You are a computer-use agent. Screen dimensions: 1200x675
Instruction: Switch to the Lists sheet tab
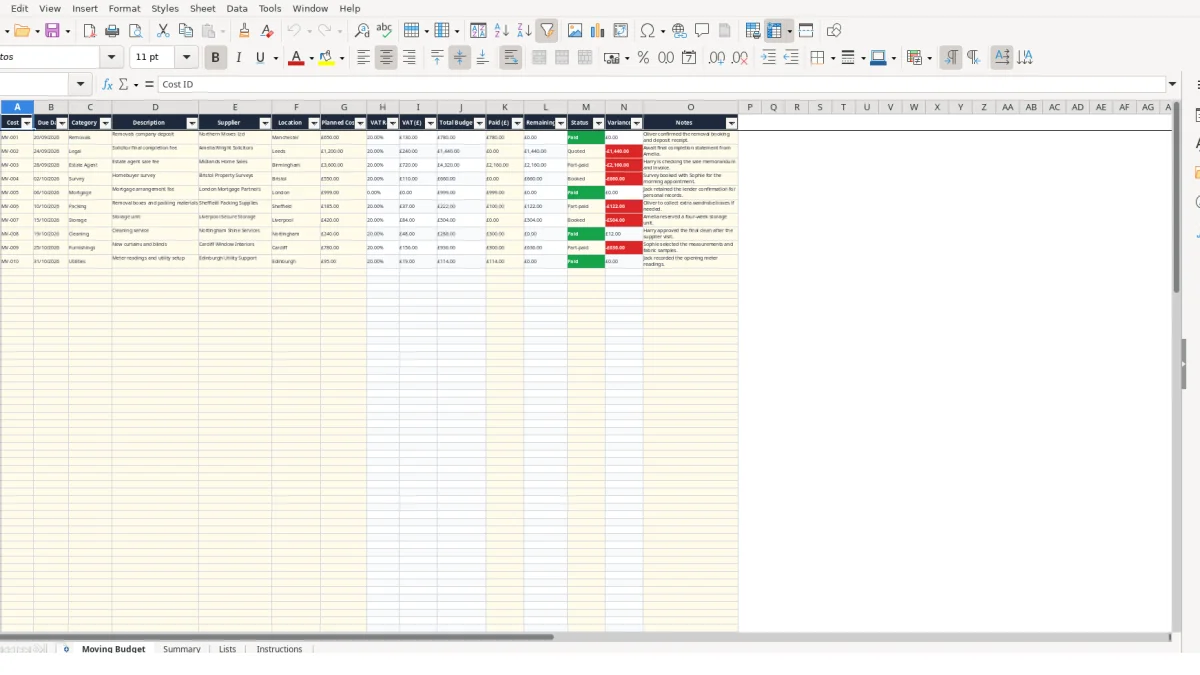click(x=227, y=649)
